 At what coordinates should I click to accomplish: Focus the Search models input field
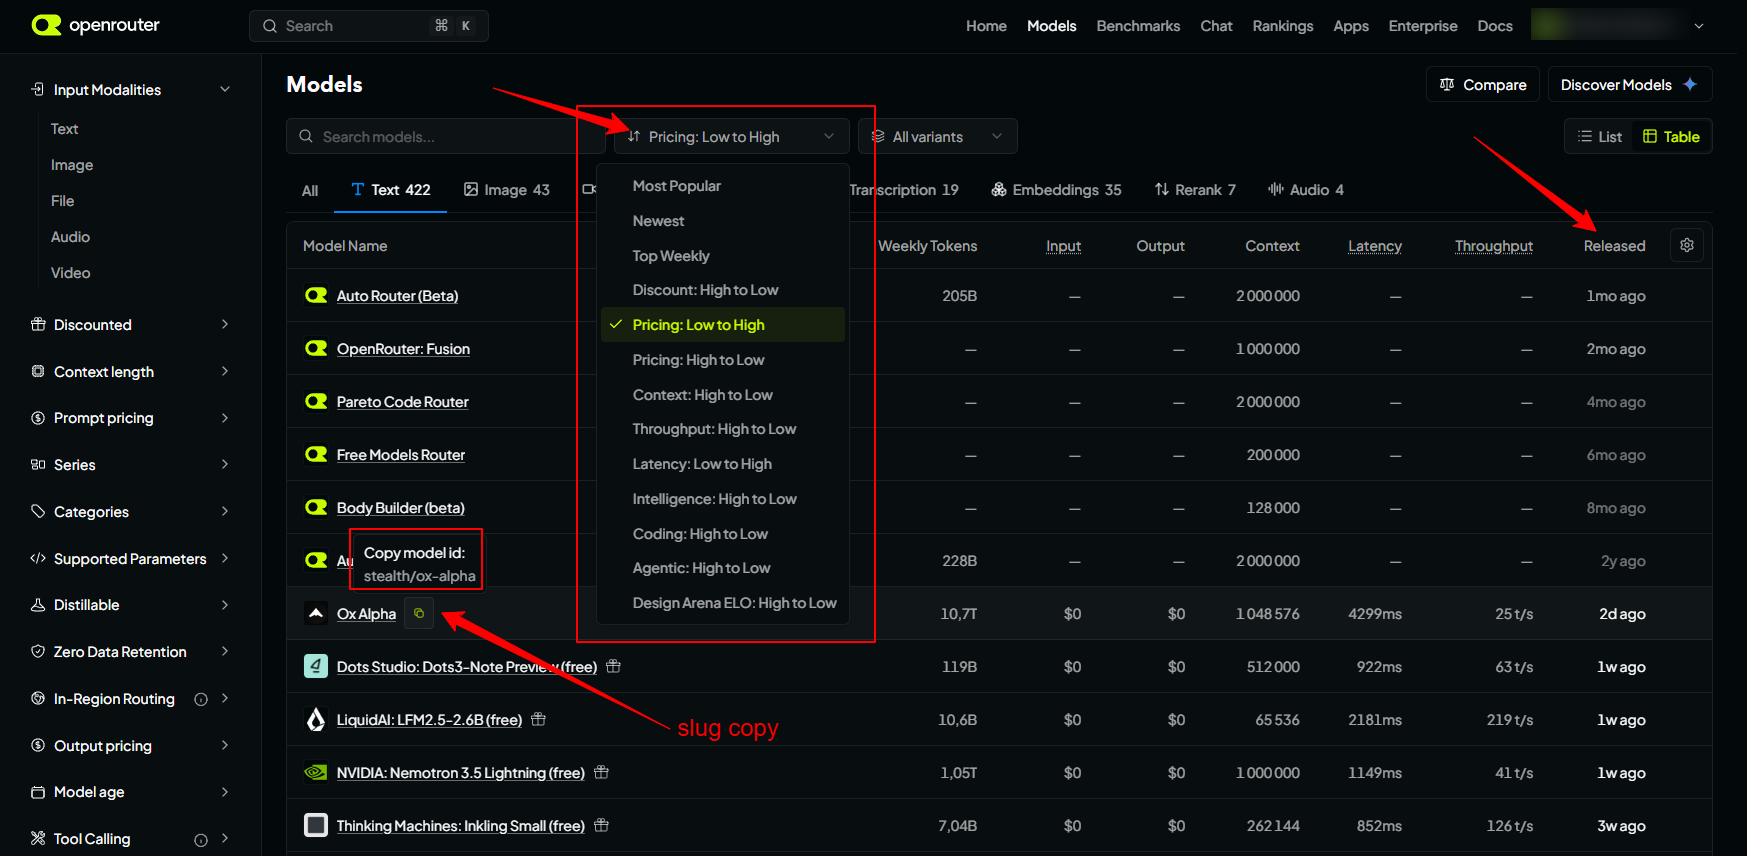446,137
